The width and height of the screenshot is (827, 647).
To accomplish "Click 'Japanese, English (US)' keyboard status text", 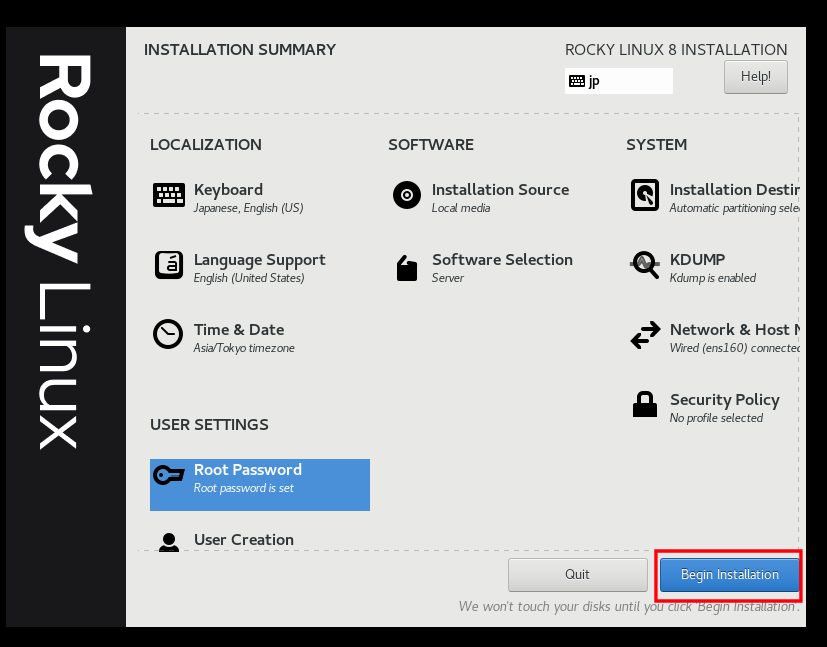I will 248,208.
